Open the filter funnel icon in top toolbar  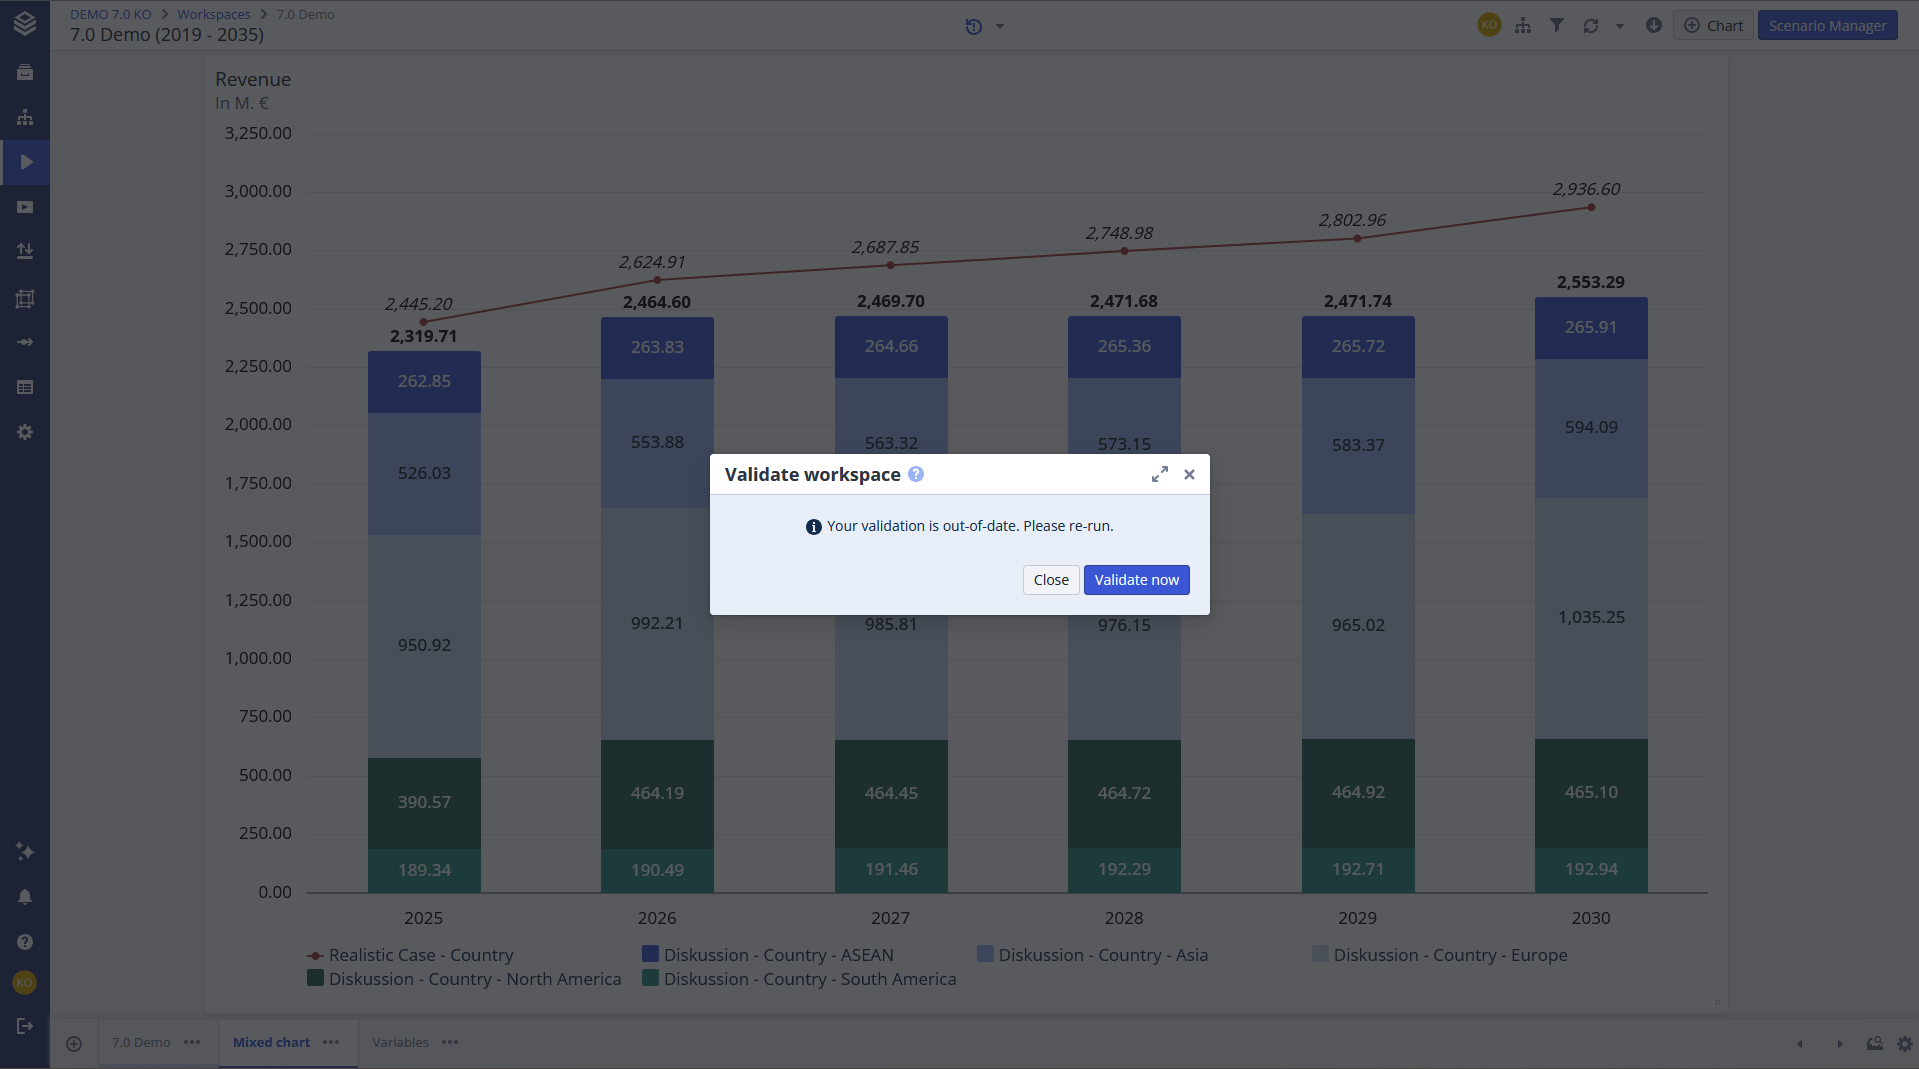[x=1557, y=26]
